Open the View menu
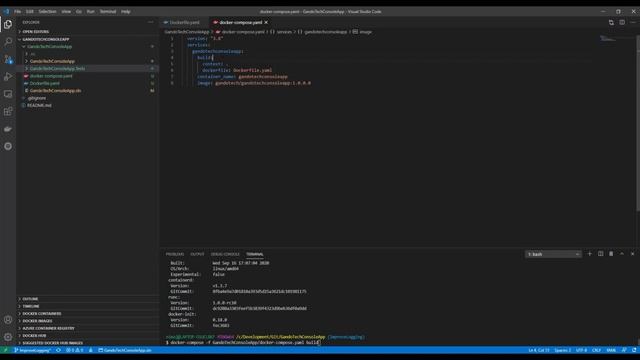Image resolution: width=640 pixels, height=360 pixels. pyautogui.click(x=66, y=11)
